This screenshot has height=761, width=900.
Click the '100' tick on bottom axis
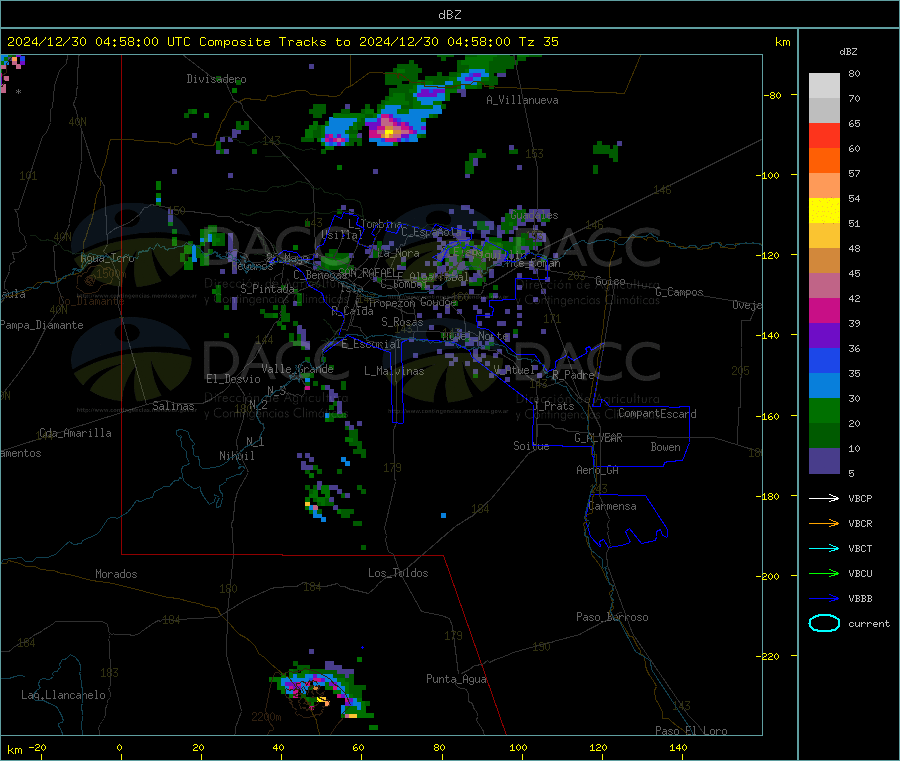[518, 747]
